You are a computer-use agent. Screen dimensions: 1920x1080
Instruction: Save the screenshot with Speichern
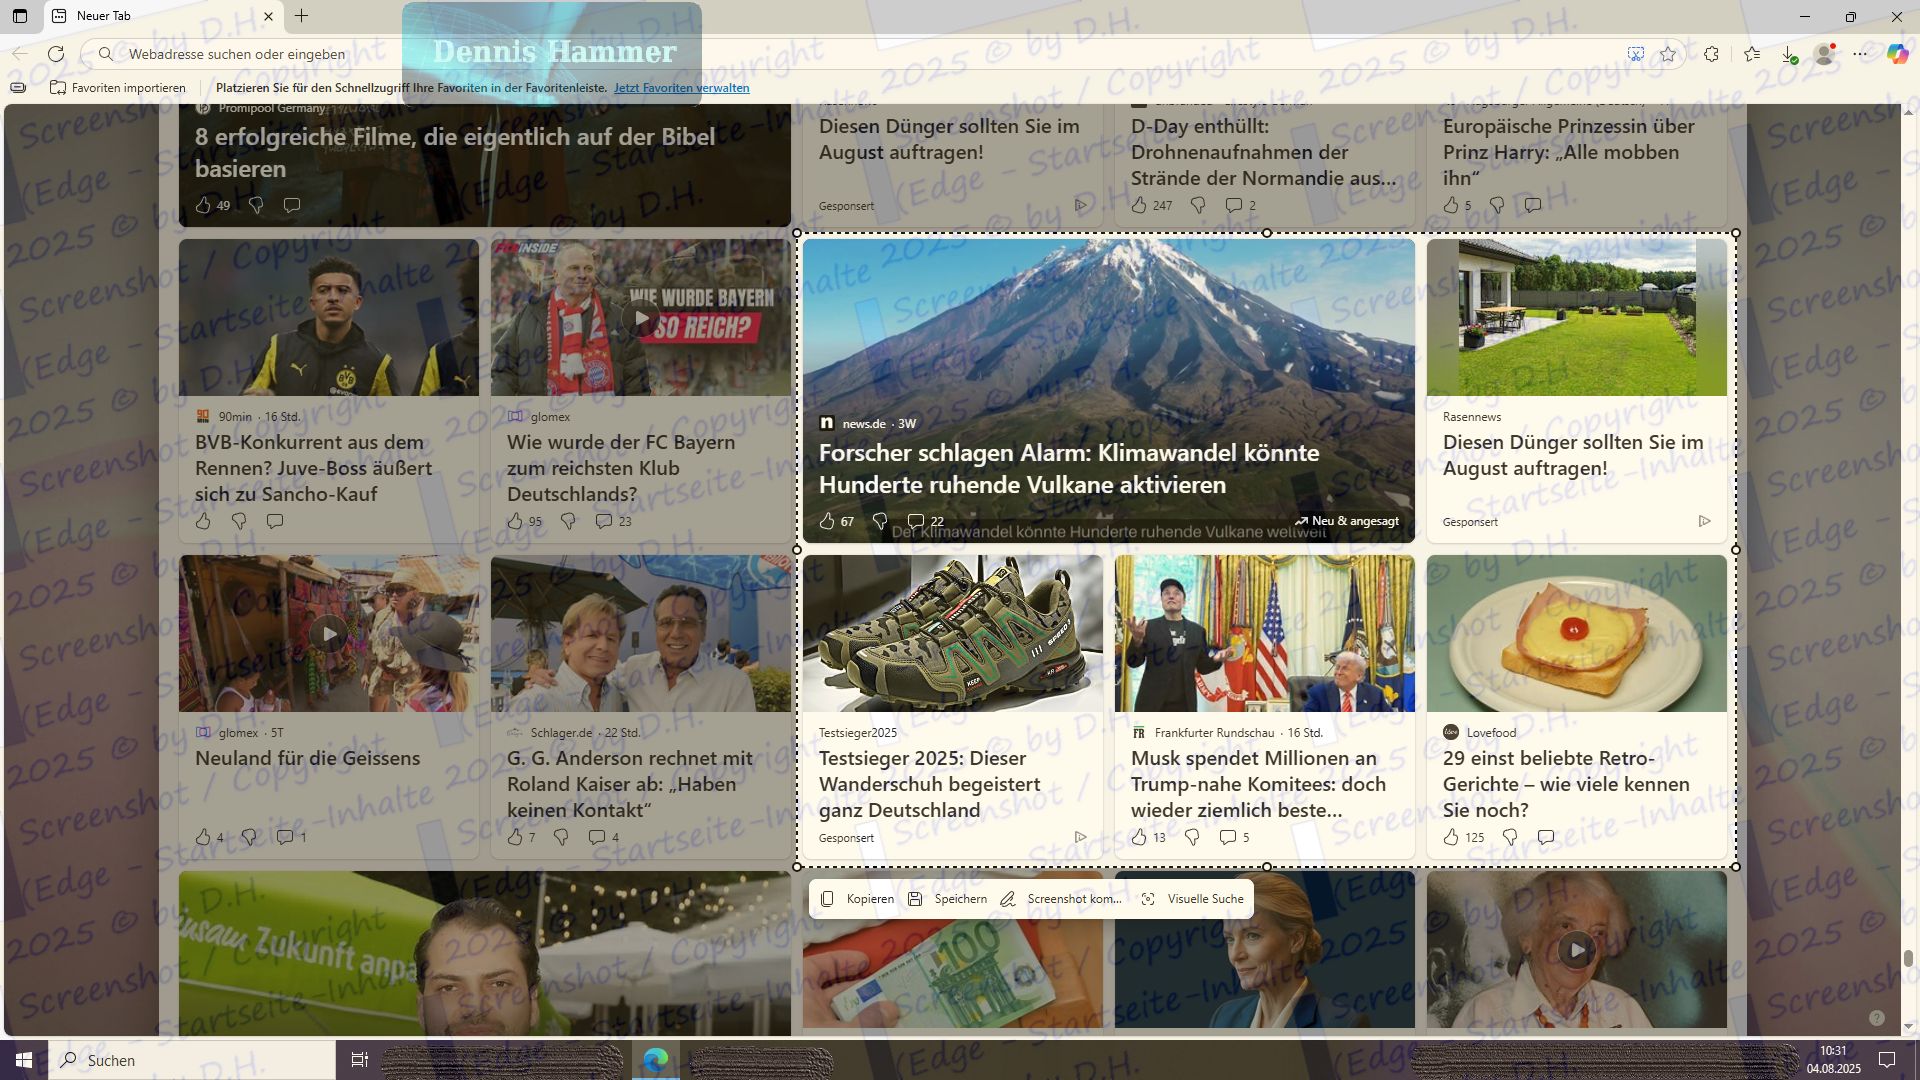coord(947,899)
